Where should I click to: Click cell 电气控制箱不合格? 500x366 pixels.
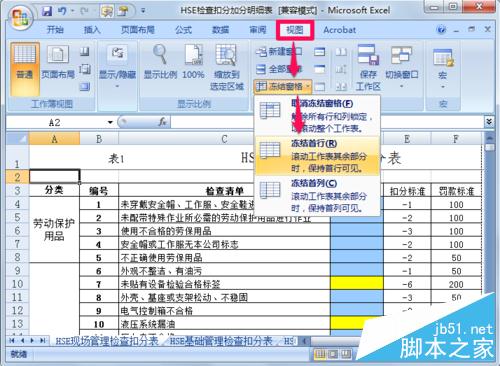(x=224, y=310)
